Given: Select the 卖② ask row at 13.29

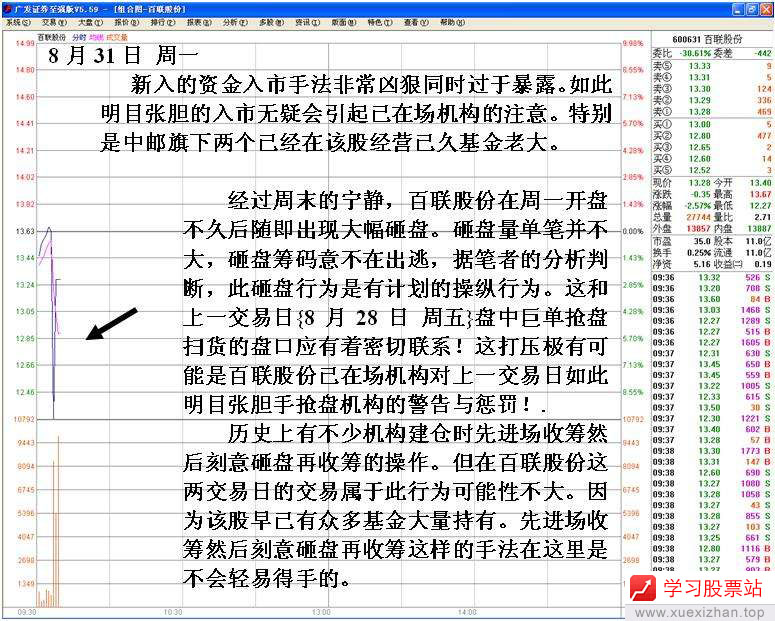Looking at the screenshot, I should [x=712, y=100].
